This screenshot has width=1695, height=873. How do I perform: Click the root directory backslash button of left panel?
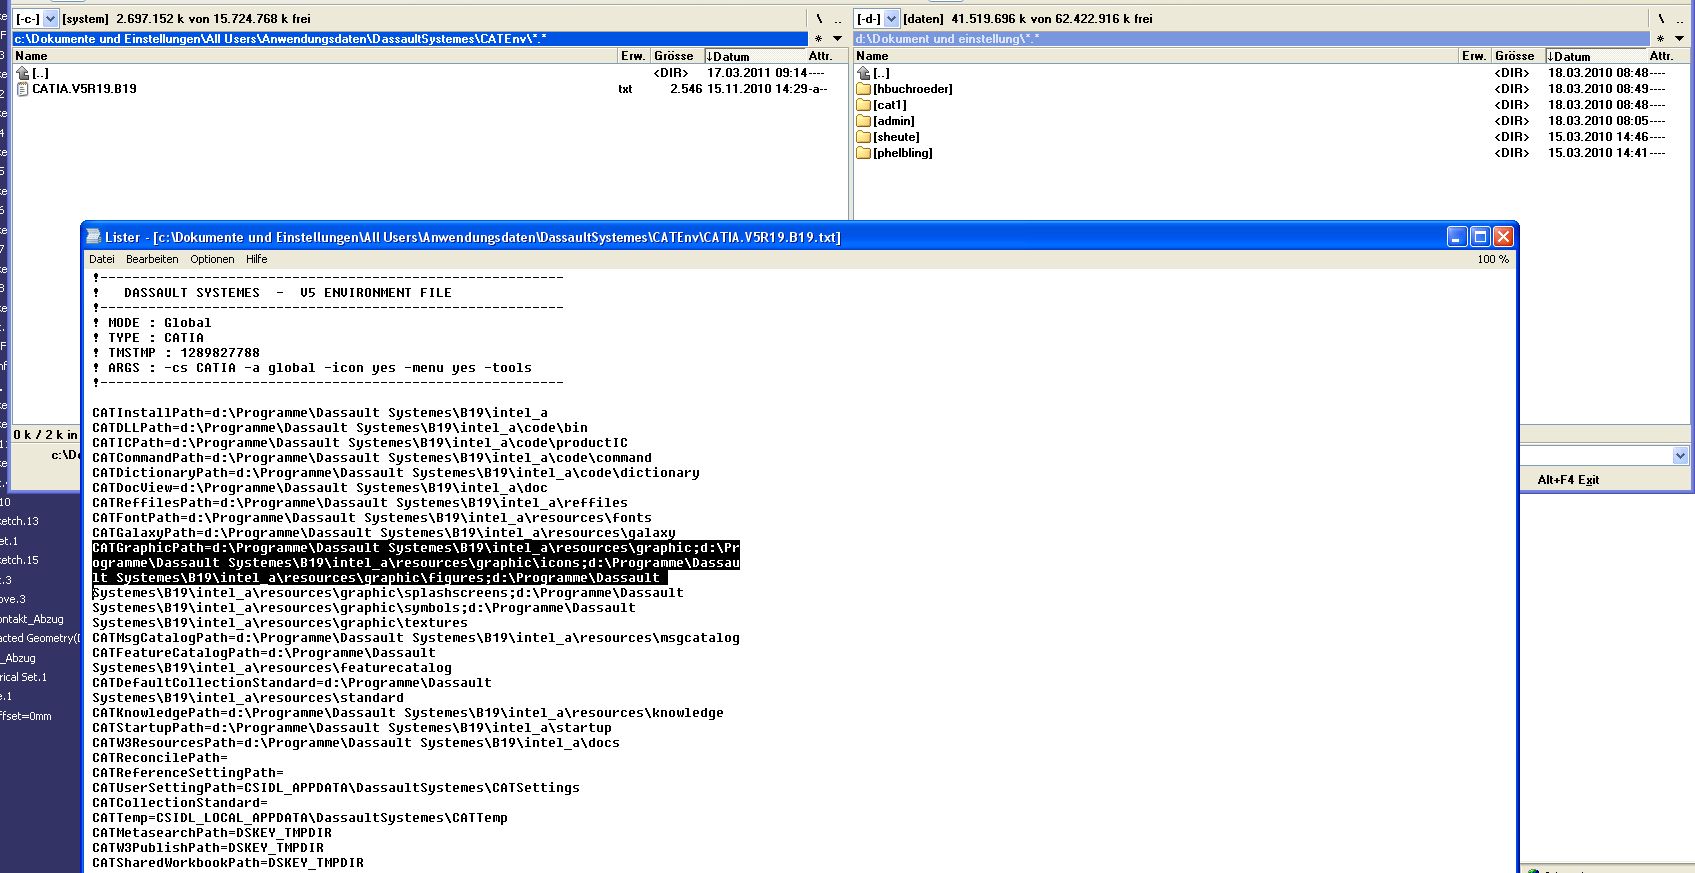click(819, 19)
